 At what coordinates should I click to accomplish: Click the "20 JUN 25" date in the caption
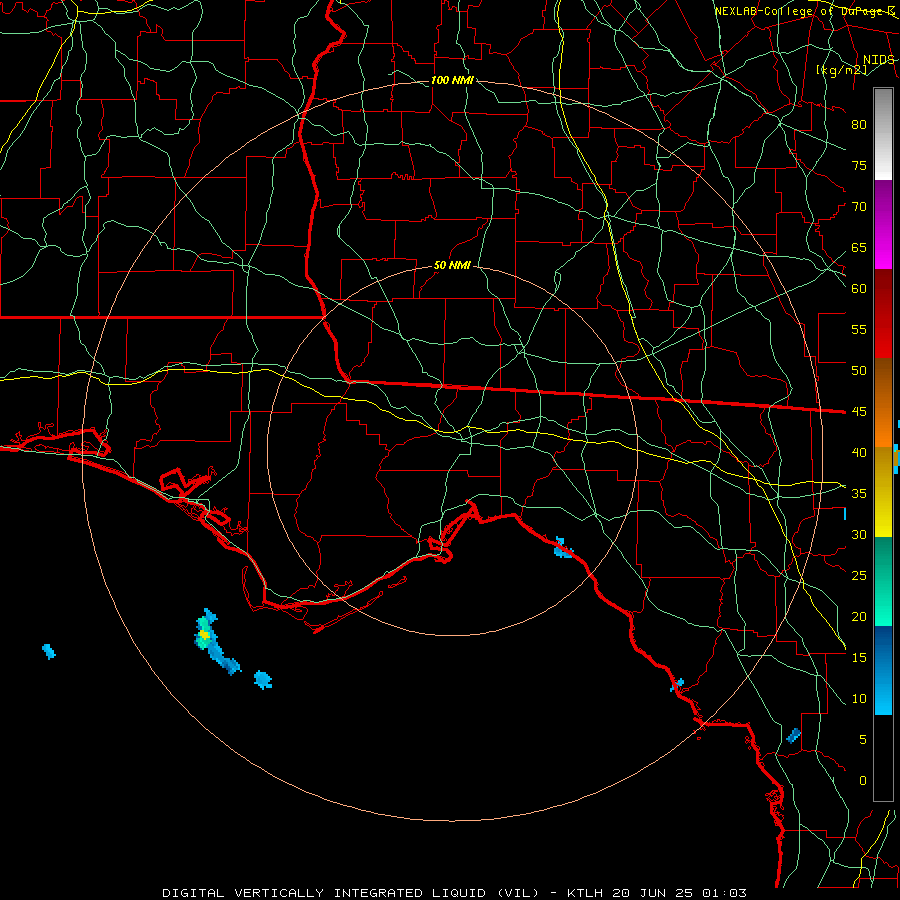click(x=653, y=893)
